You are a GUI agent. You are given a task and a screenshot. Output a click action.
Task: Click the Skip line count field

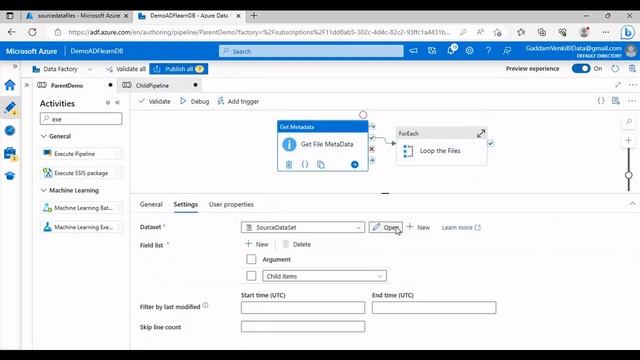303,327
